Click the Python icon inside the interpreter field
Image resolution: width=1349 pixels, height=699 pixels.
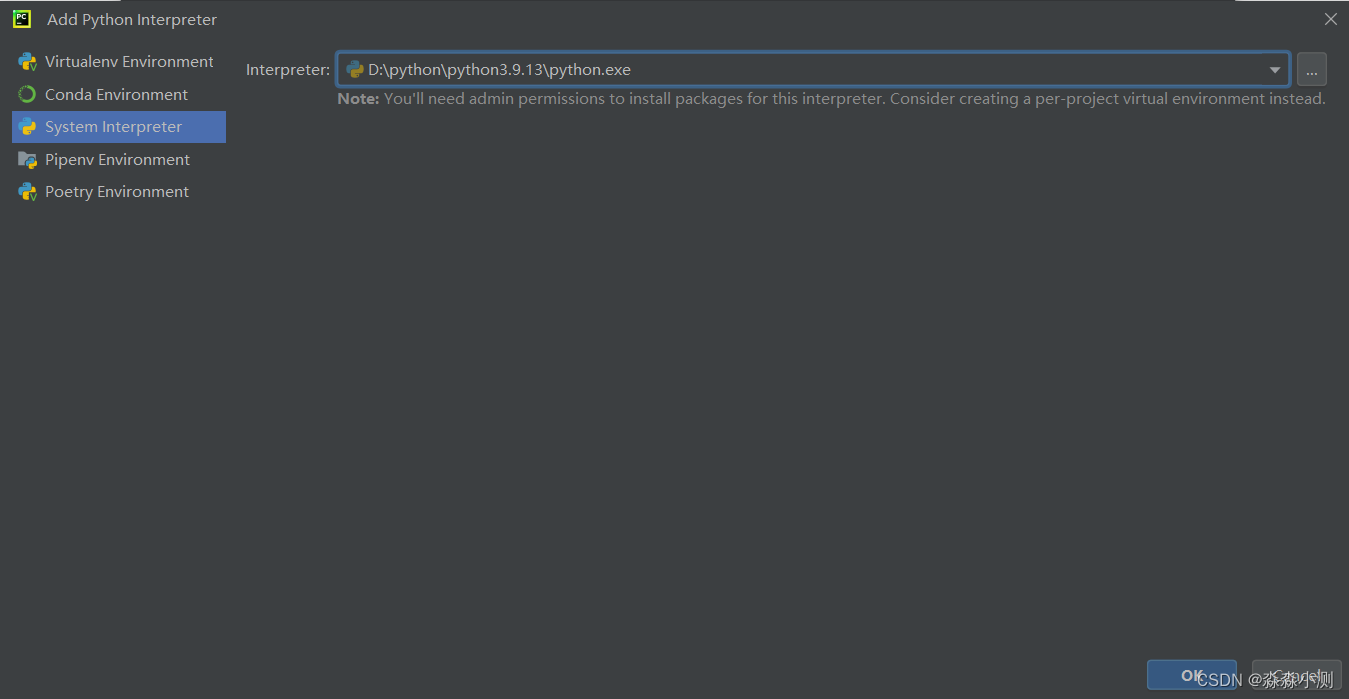pos(354,70)
